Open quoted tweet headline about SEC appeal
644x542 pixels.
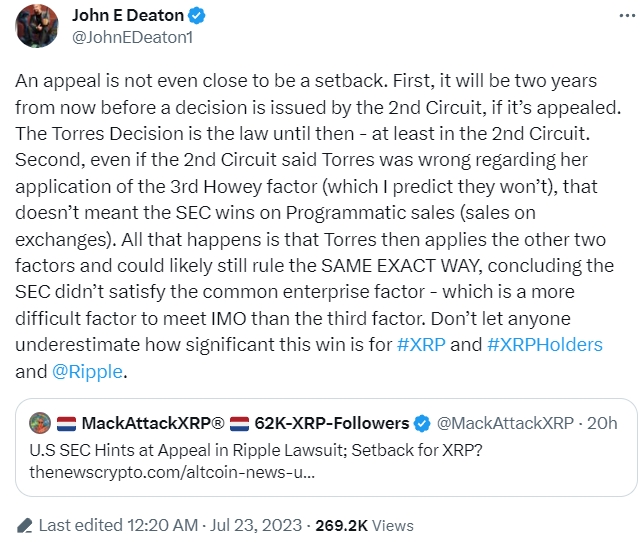coord(248,447)
